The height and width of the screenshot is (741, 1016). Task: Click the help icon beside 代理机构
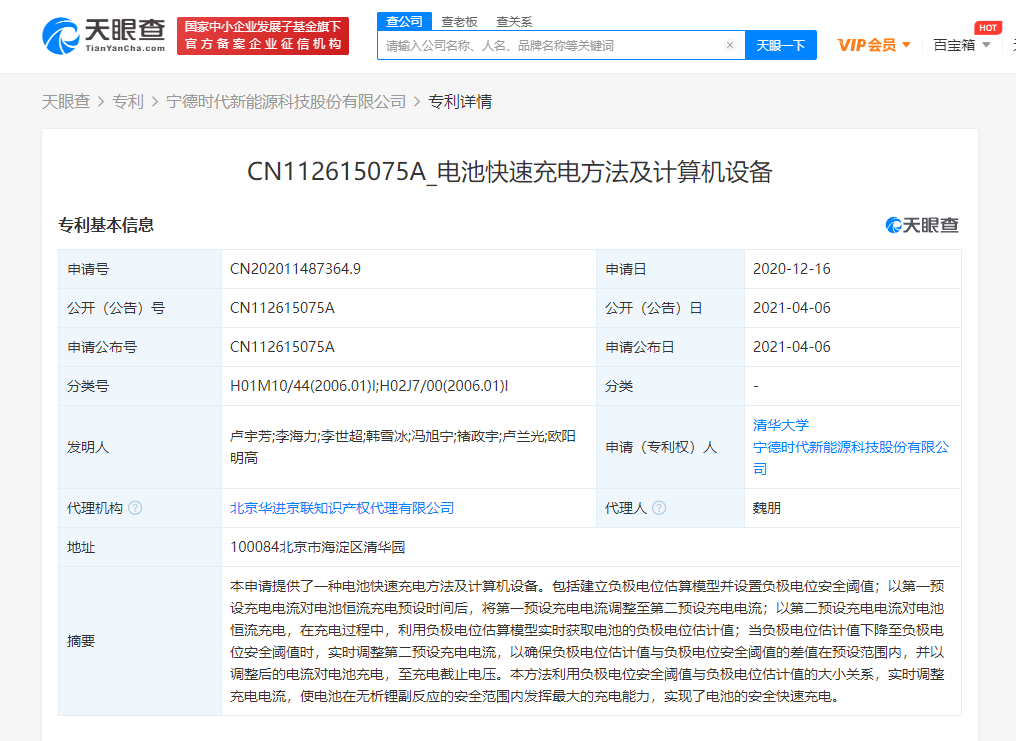point(137,507)
